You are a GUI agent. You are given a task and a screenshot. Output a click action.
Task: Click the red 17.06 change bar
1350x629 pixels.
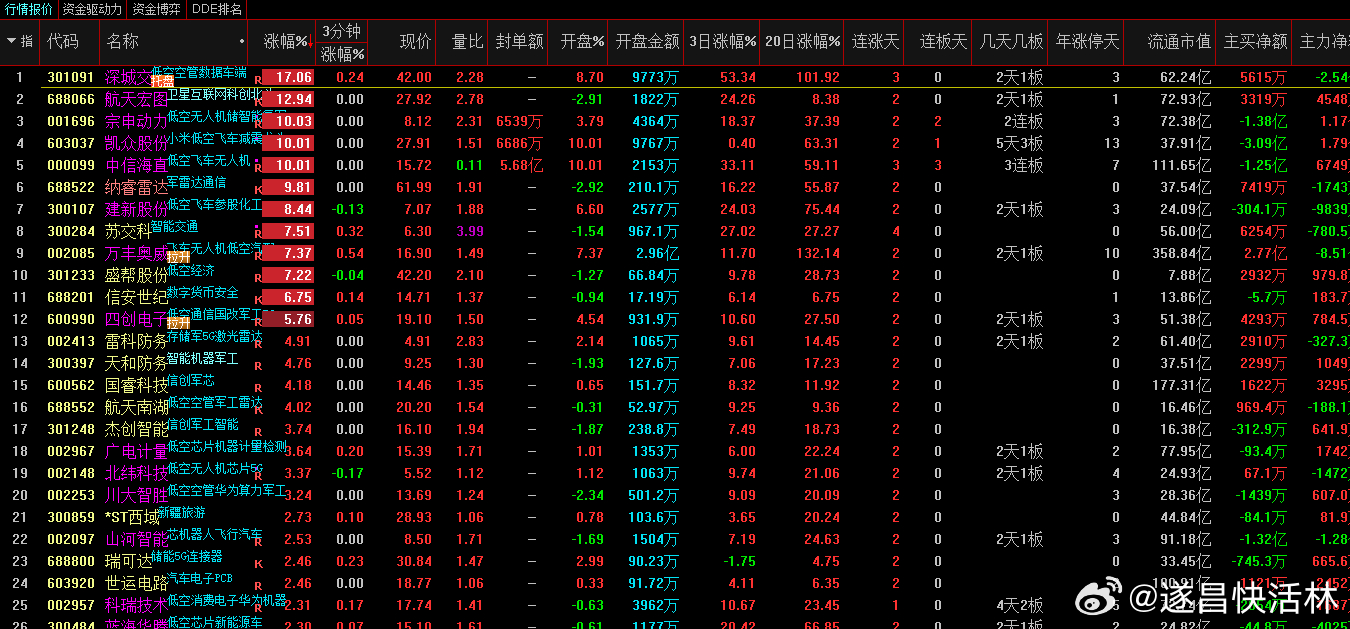click(288, 77)
